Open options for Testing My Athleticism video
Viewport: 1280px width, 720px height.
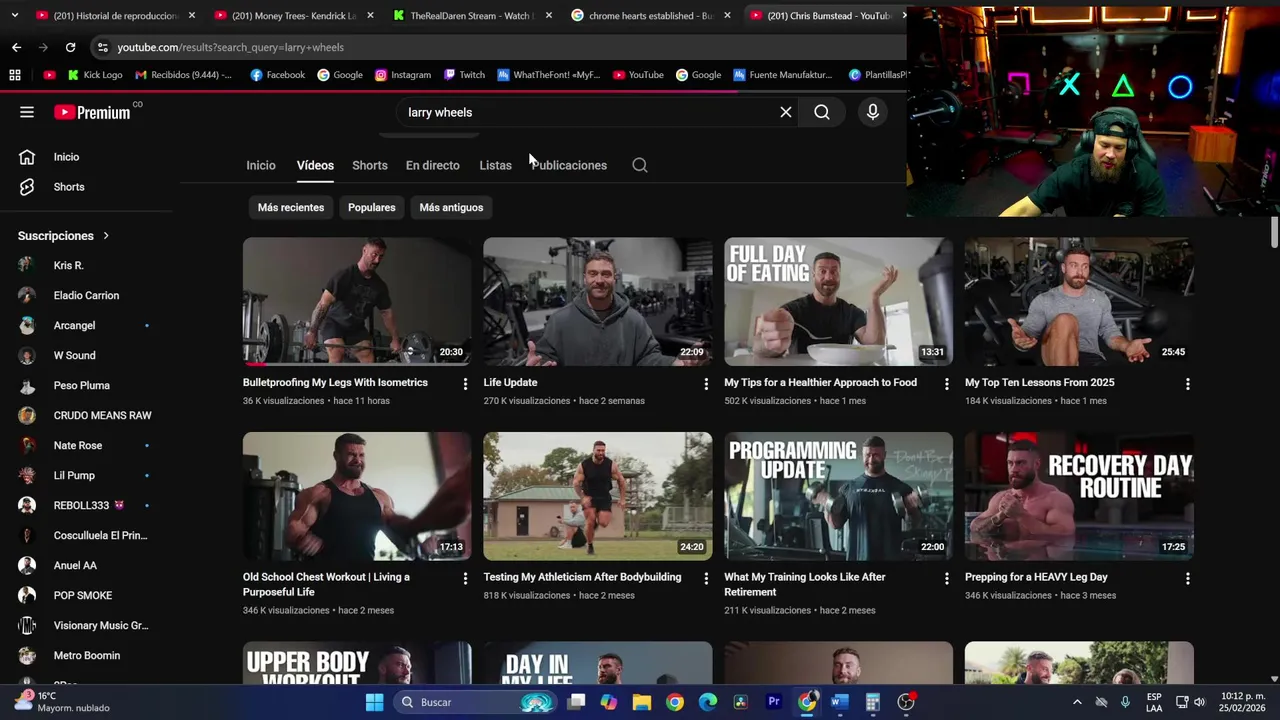706,578
